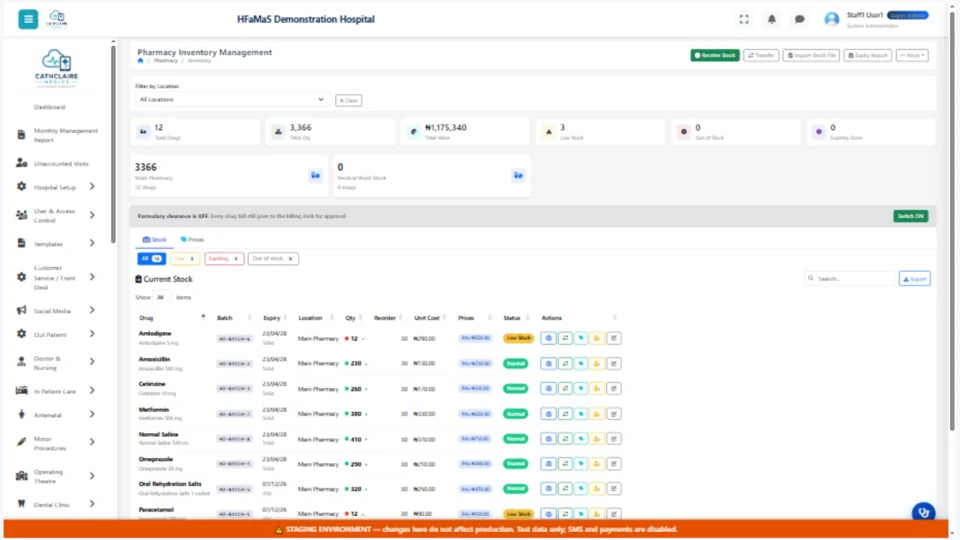The image size is (960, 540).
Task: Toggle the hamburger sidebar menu button
Action: click(28, 19)
